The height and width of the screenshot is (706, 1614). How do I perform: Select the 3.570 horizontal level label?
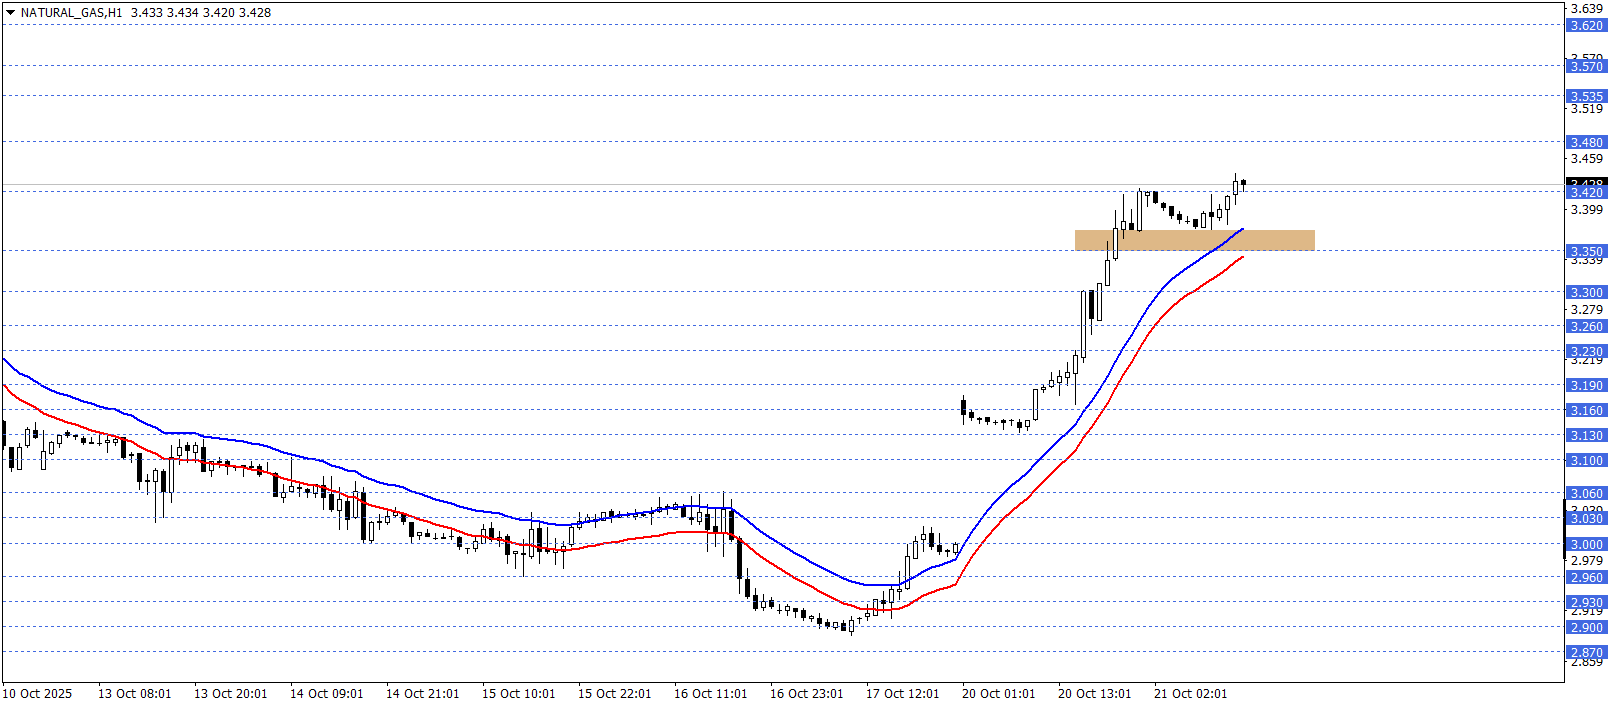tap(1586, 67)
